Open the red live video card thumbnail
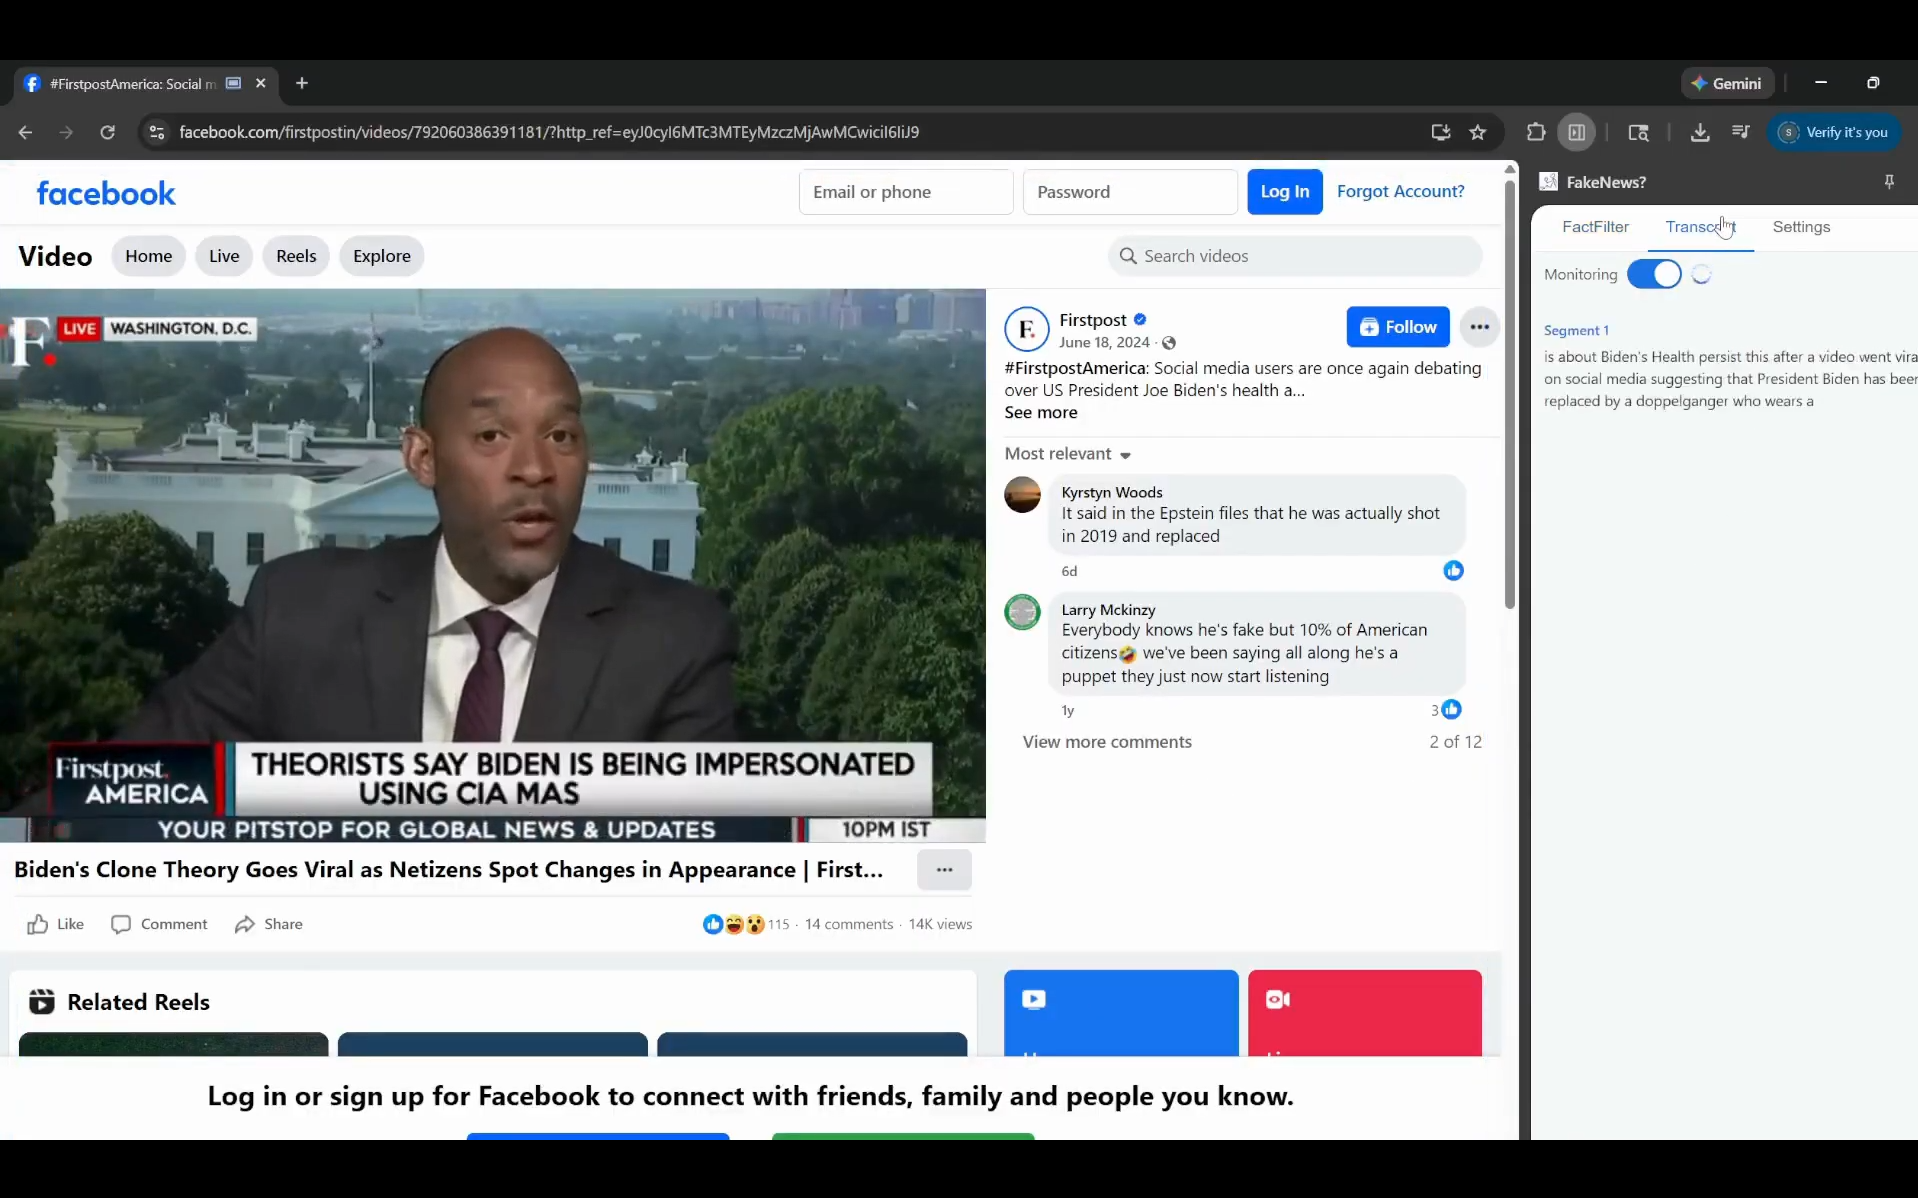The height and width of the screenshot is (1198, 1918). click(x=1365, y=1012)
